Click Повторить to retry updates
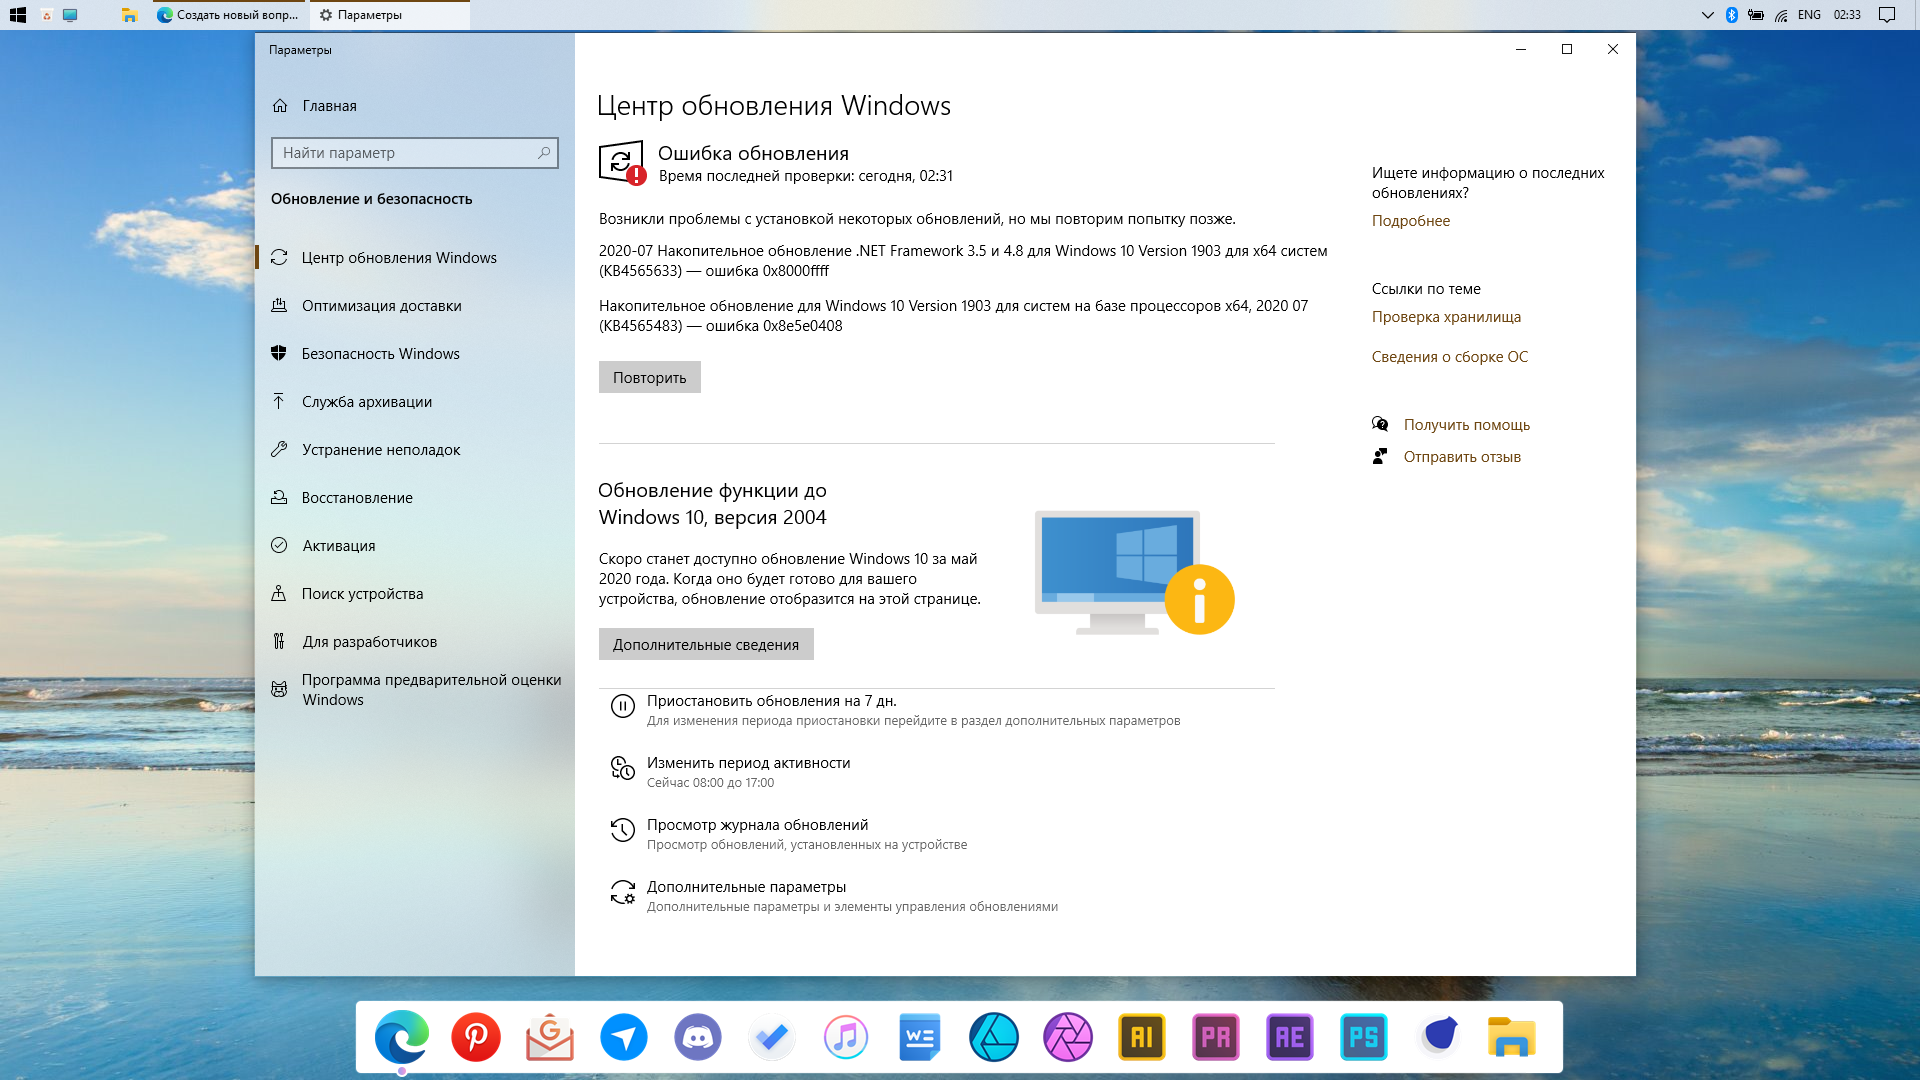Image resolution: width=1920 pixels, height=1080 pixels. pos(650,376)
